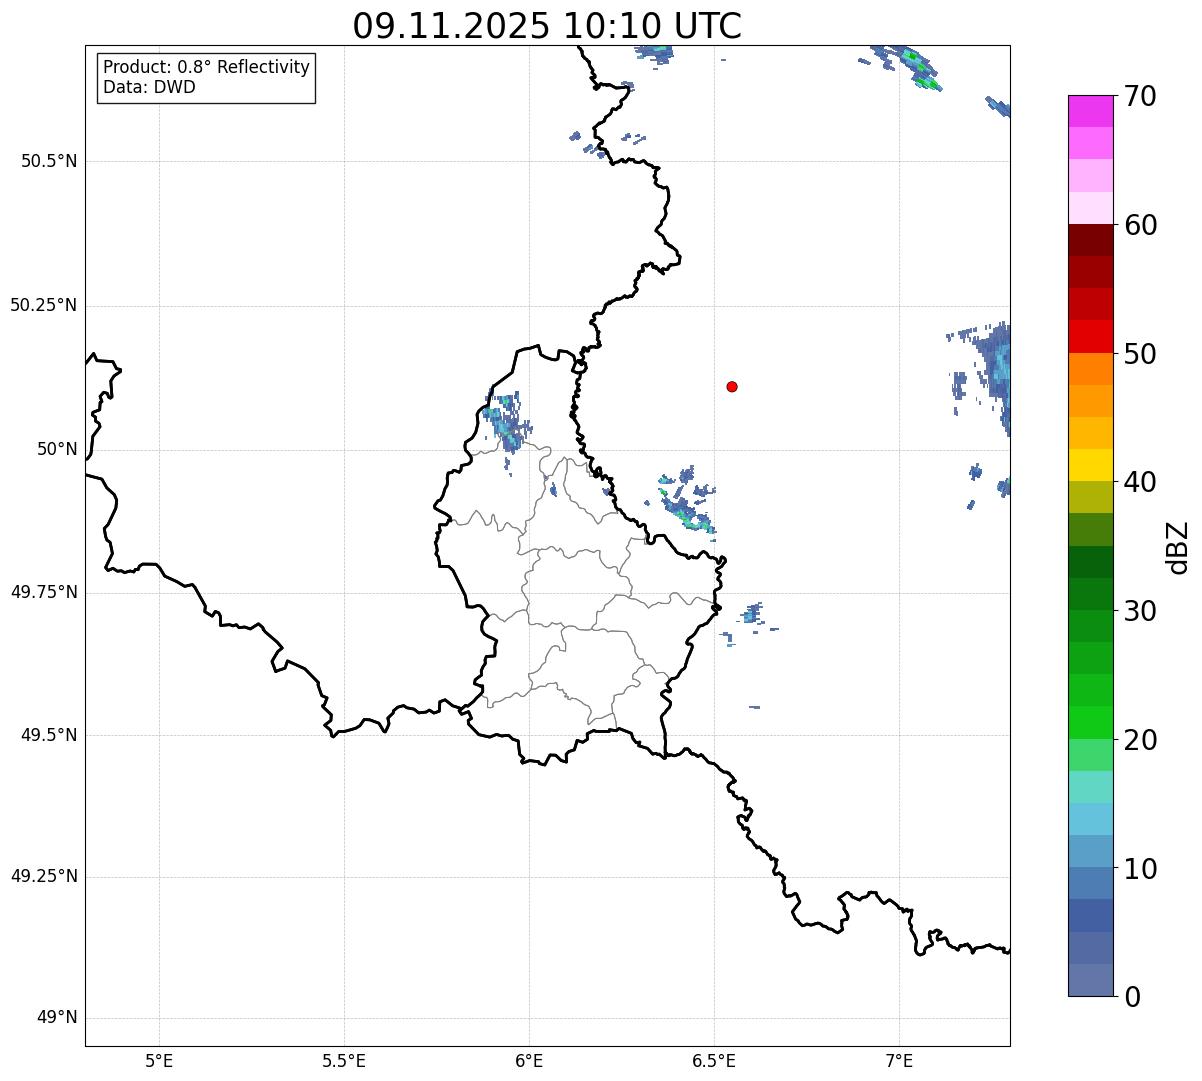The height and width of the screenshot is (1081, 1202).
Task: Click the red location marker dot
Action: tap(732, 386)
